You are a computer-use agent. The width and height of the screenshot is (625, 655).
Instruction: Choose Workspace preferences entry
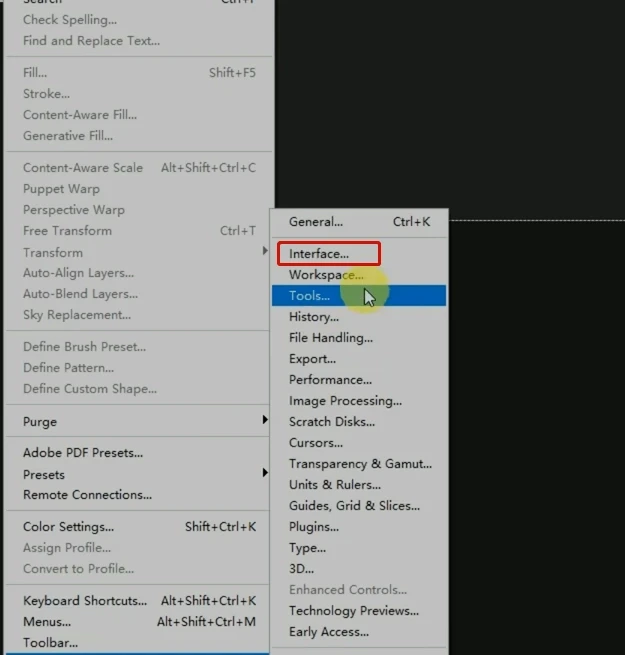326,275
